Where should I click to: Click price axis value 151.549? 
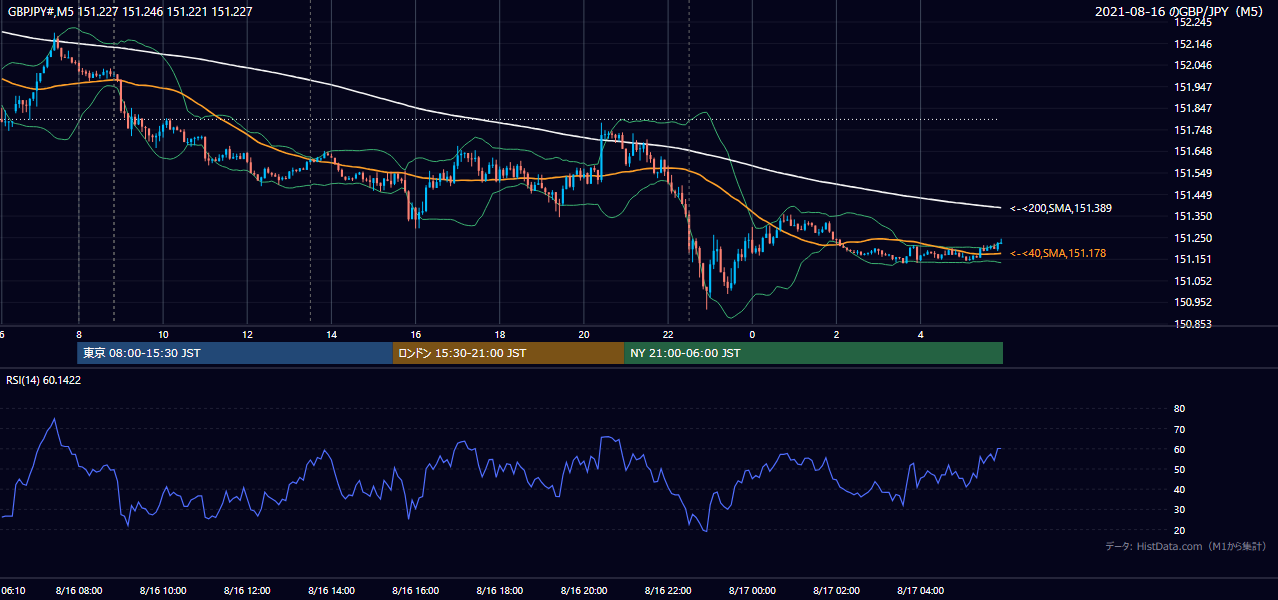1192,173
